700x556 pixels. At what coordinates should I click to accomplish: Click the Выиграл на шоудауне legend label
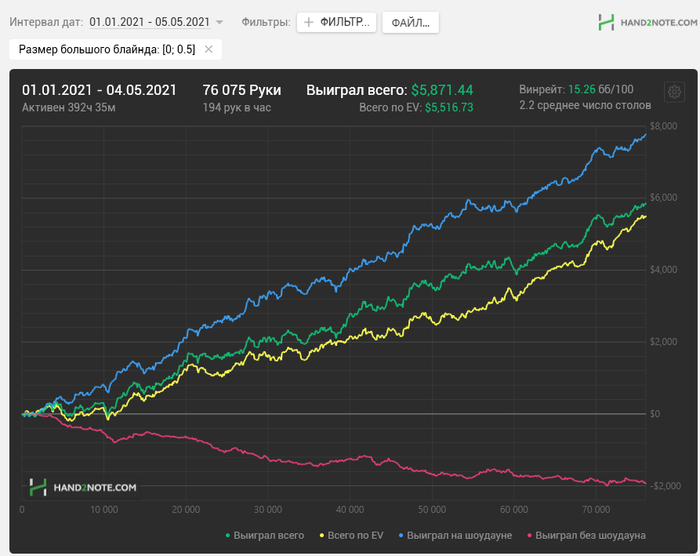[459, 535]
